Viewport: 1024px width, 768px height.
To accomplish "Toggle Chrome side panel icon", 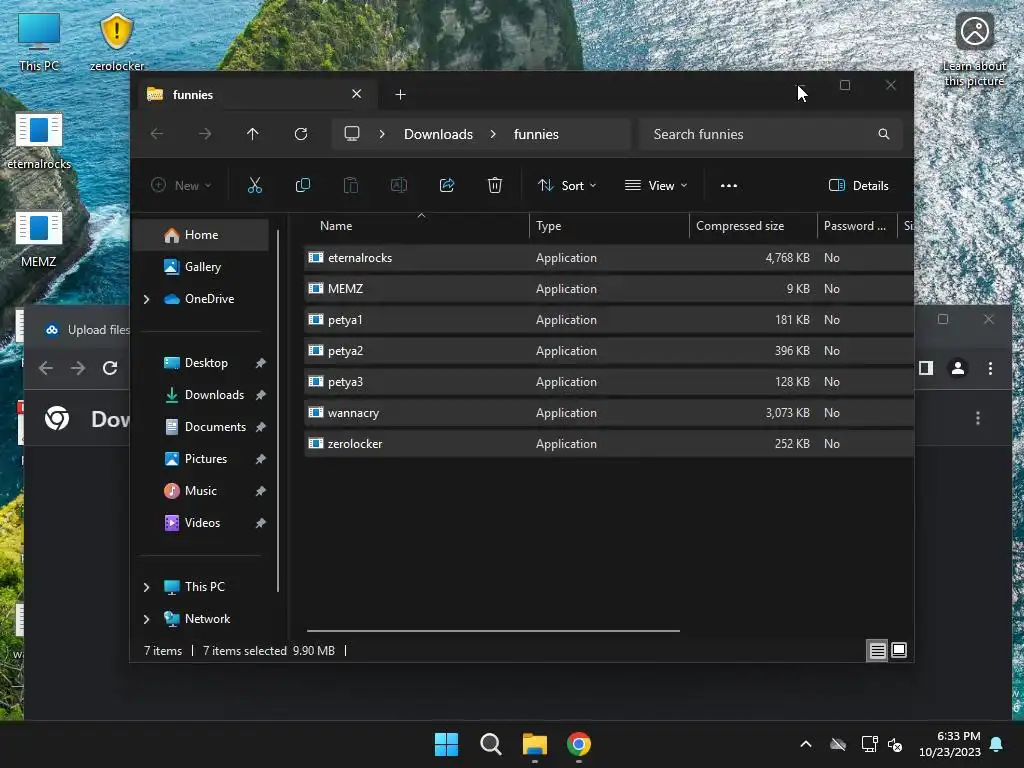I will tap(925, 368).
